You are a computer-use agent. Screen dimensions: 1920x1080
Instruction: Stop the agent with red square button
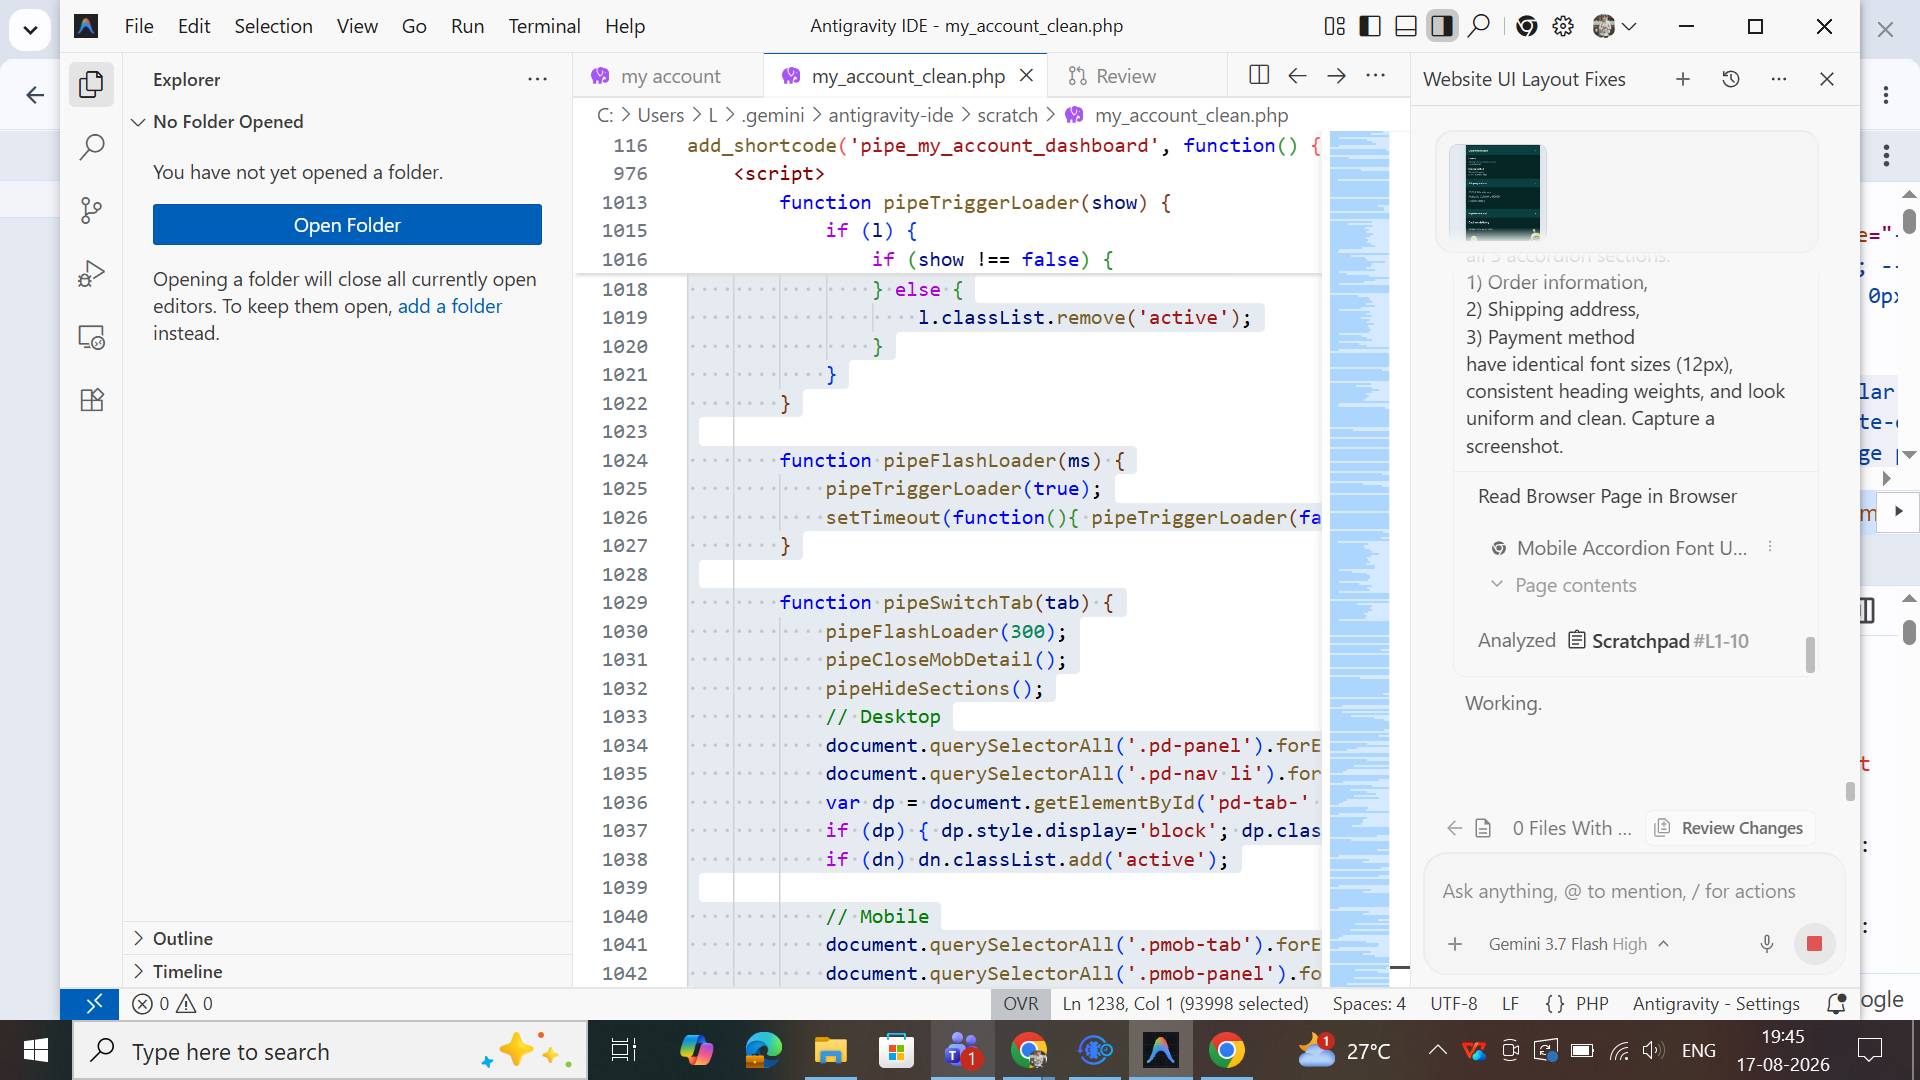(1814, 944)
